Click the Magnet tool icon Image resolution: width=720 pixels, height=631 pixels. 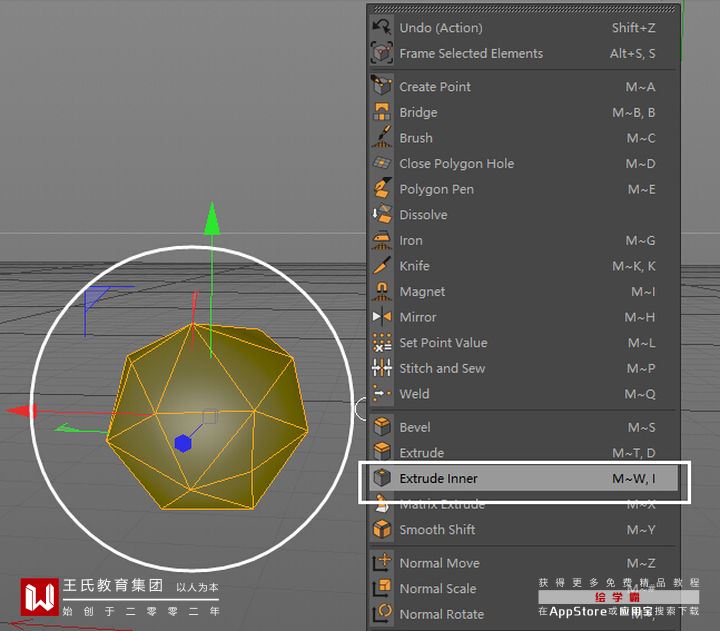(382, 292)
